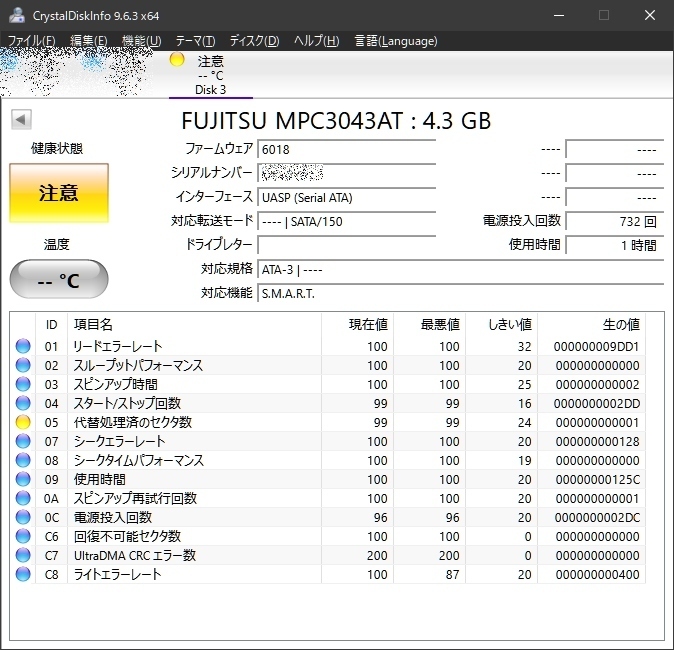Click the serial number field
This screenshot has width=674, height=650.
pyautogui.click(x=346, y=173)
